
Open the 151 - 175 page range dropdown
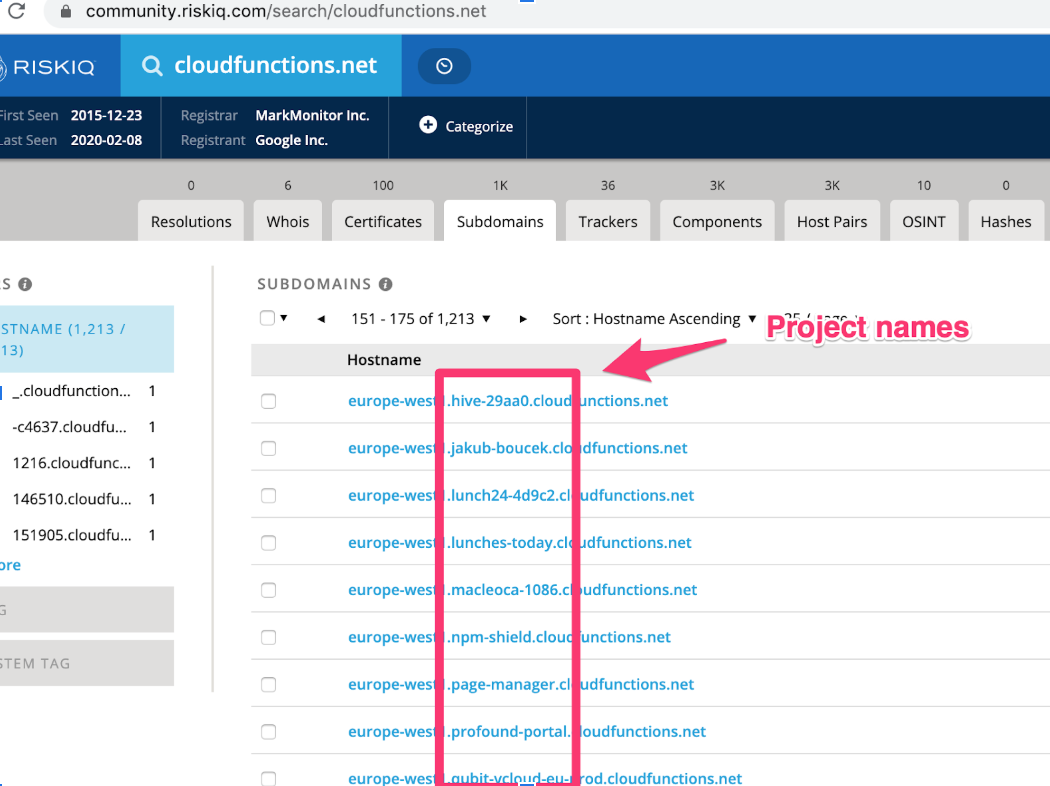(421, 319)
